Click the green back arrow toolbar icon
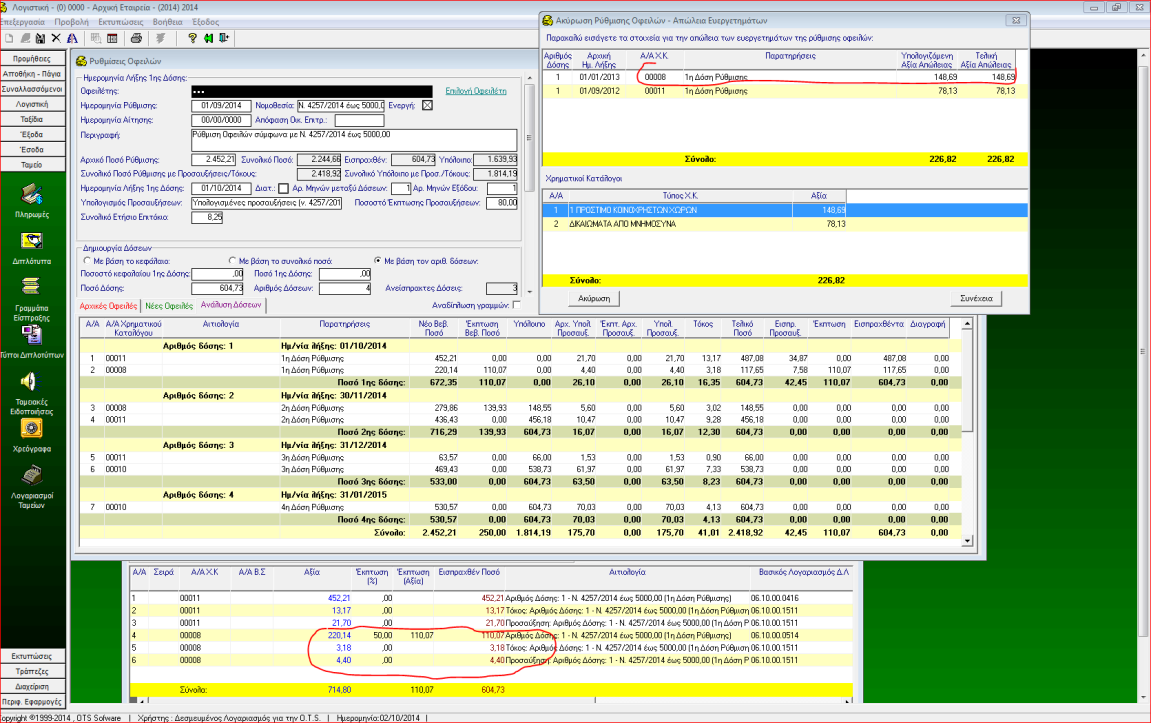This screenshot has width=1151, height=723. (x=208, y=38)
